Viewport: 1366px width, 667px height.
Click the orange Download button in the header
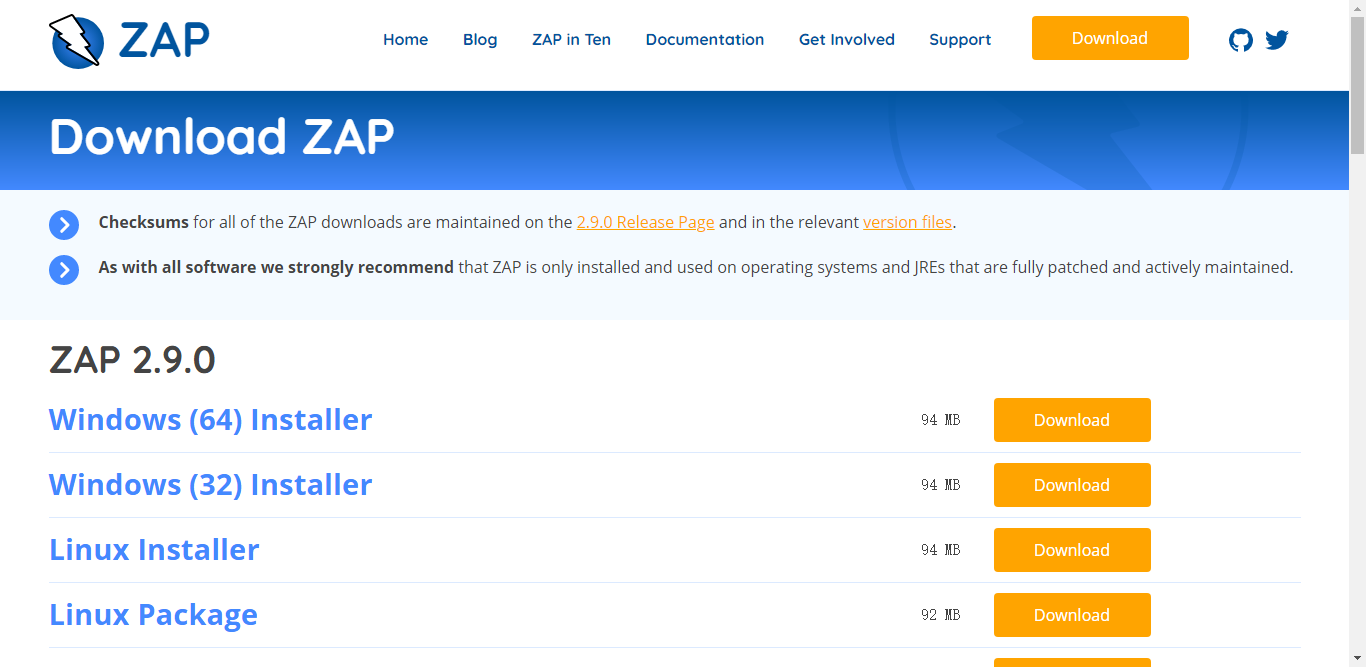(x=1110, y=37)
